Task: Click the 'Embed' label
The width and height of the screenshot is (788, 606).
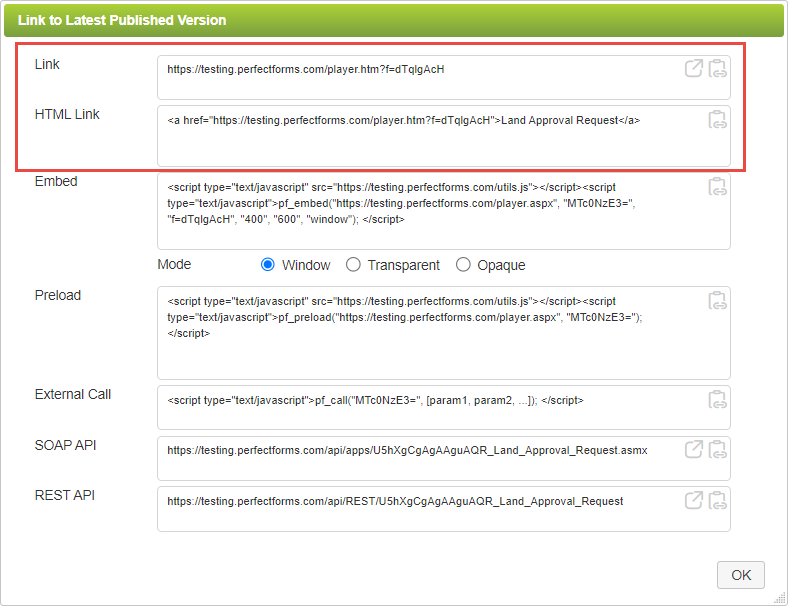Action: pyautogui.click(x=56, y=181)
